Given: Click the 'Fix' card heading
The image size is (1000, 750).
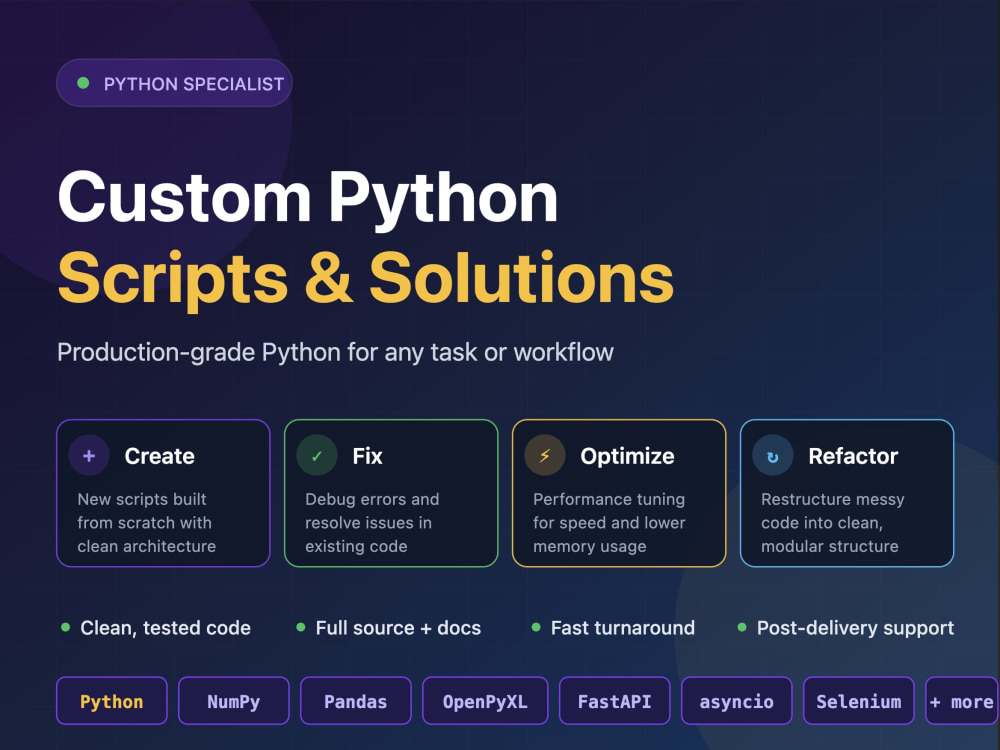Looking at the screenshot, I should [367, 456].
